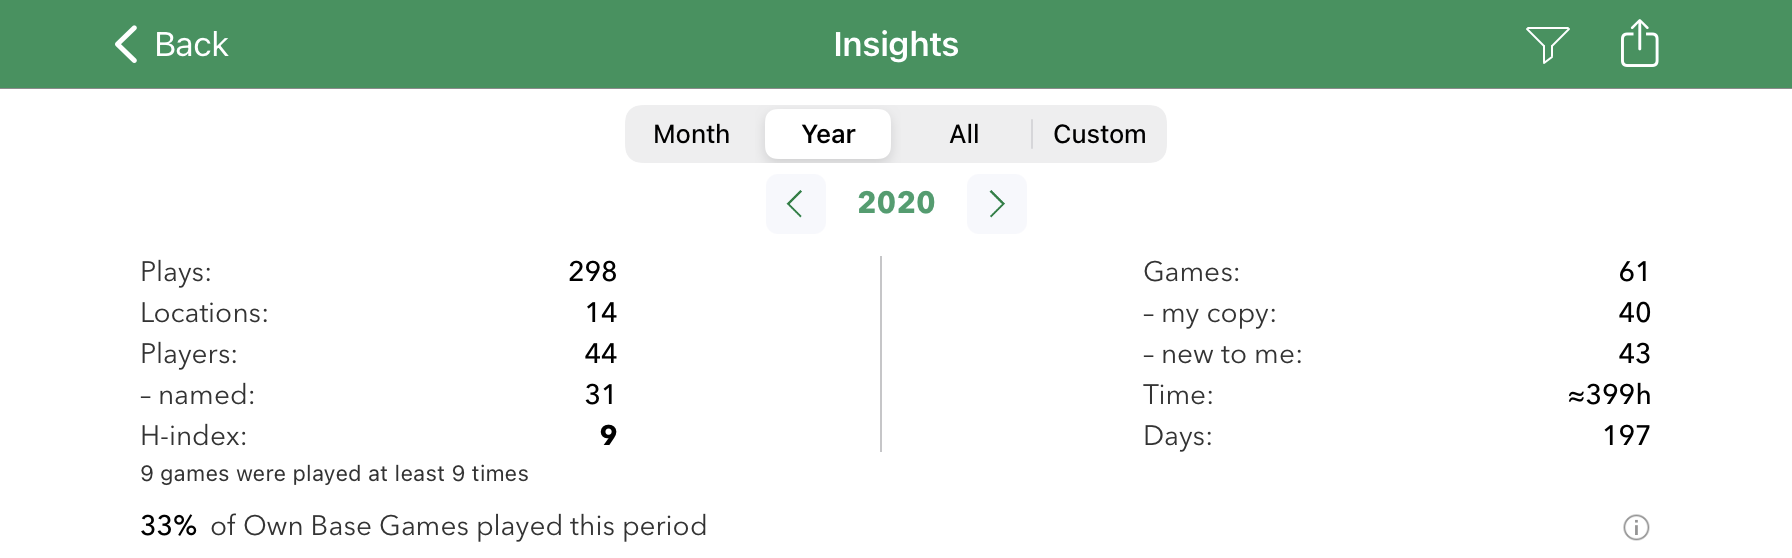Screen dimensions: 1792x558
Task: Open the Plays count row
Action: click(378, 272)
